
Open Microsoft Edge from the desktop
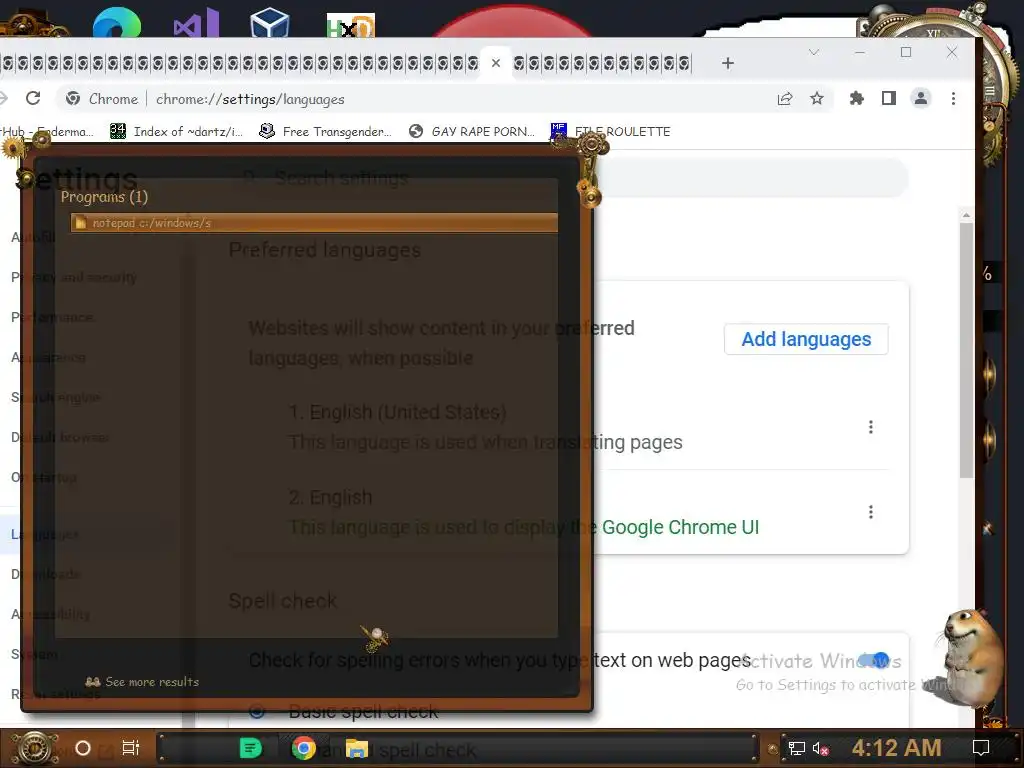117,22
